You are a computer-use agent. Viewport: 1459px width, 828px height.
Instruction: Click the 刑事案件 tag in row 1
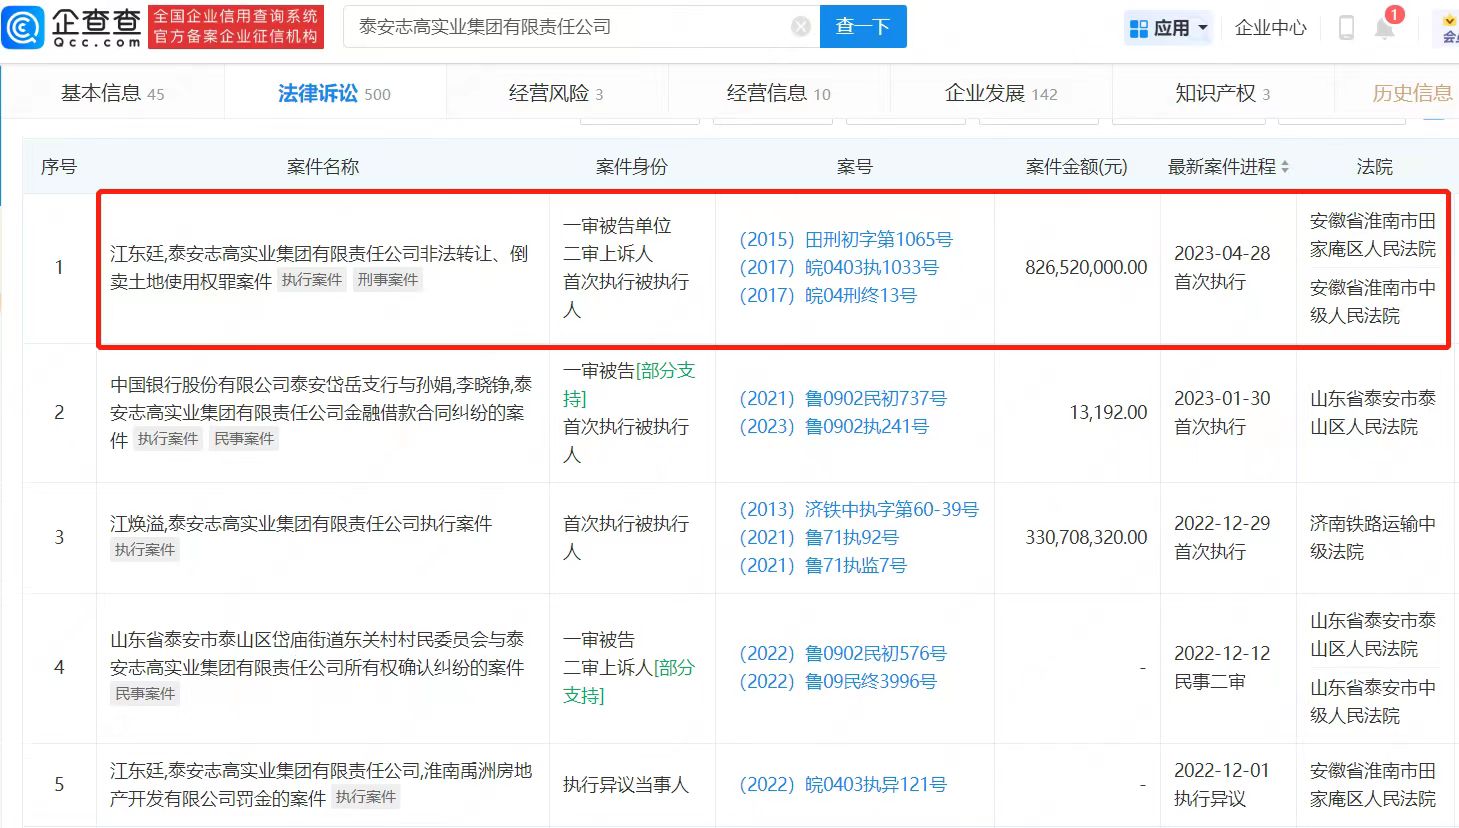[x=388, y=280]
